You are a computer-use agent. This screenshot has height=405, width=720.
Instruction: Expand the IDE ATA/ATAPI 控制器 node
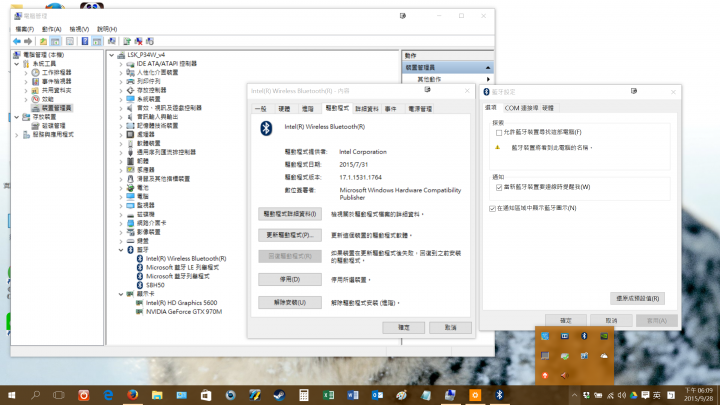(121, 64)
